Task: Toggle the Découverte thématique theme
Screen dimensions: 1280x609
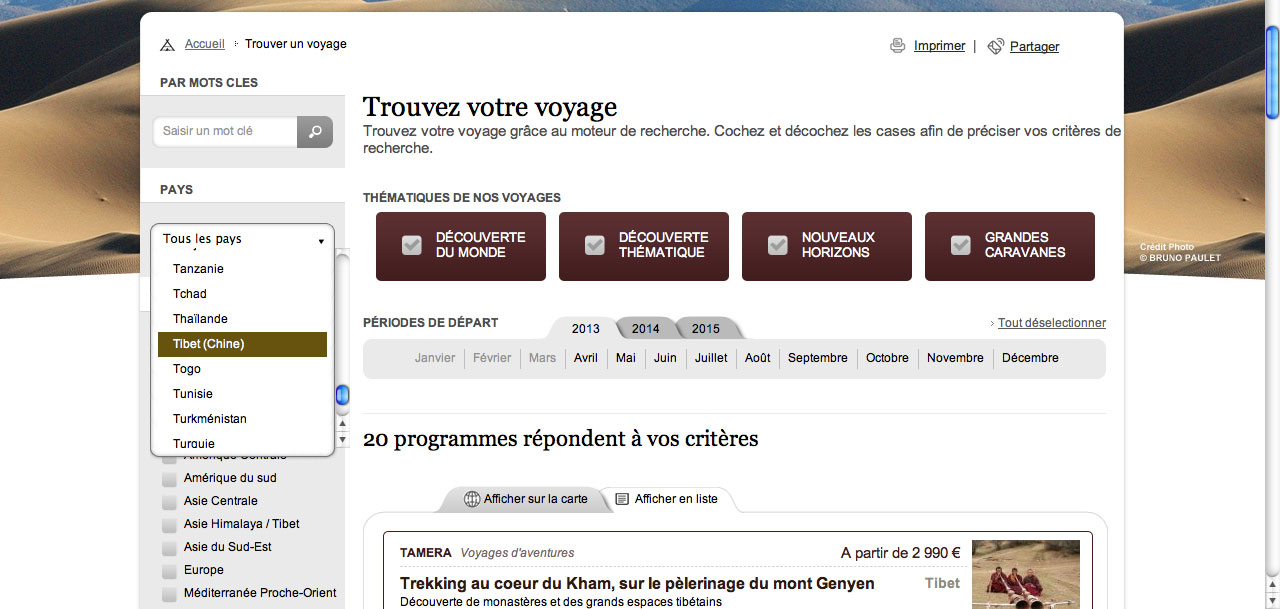Action: pos(644,246)
